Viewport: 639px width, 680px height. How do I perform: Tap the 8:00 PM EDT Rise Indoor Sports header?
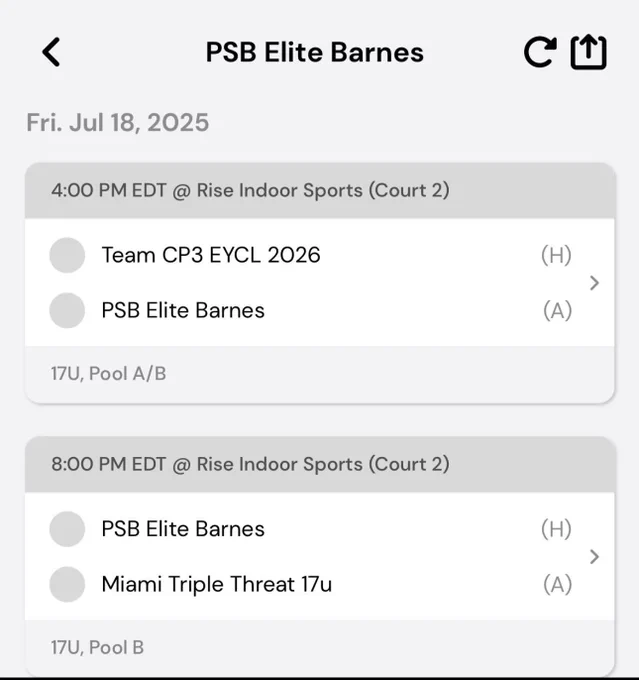coord(320,464)
